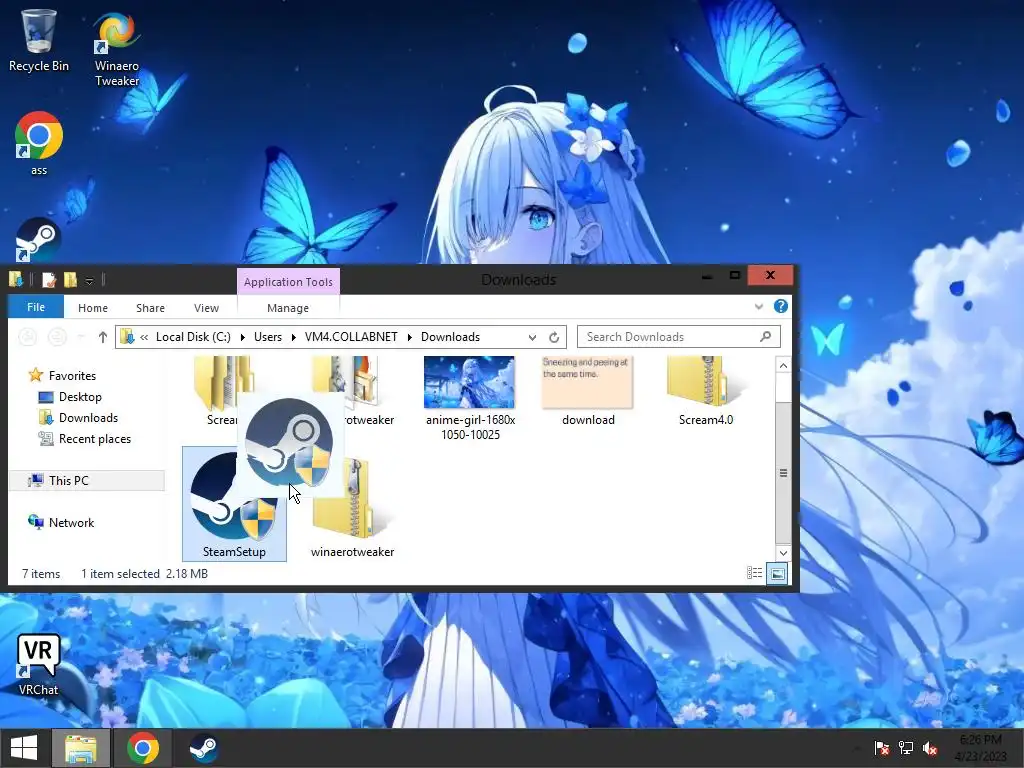This screenshot has height=768, width=1024.
Task: Open the Chrome shortcut labeled ass
Action: pyautogui.click(x=39, y=144)
